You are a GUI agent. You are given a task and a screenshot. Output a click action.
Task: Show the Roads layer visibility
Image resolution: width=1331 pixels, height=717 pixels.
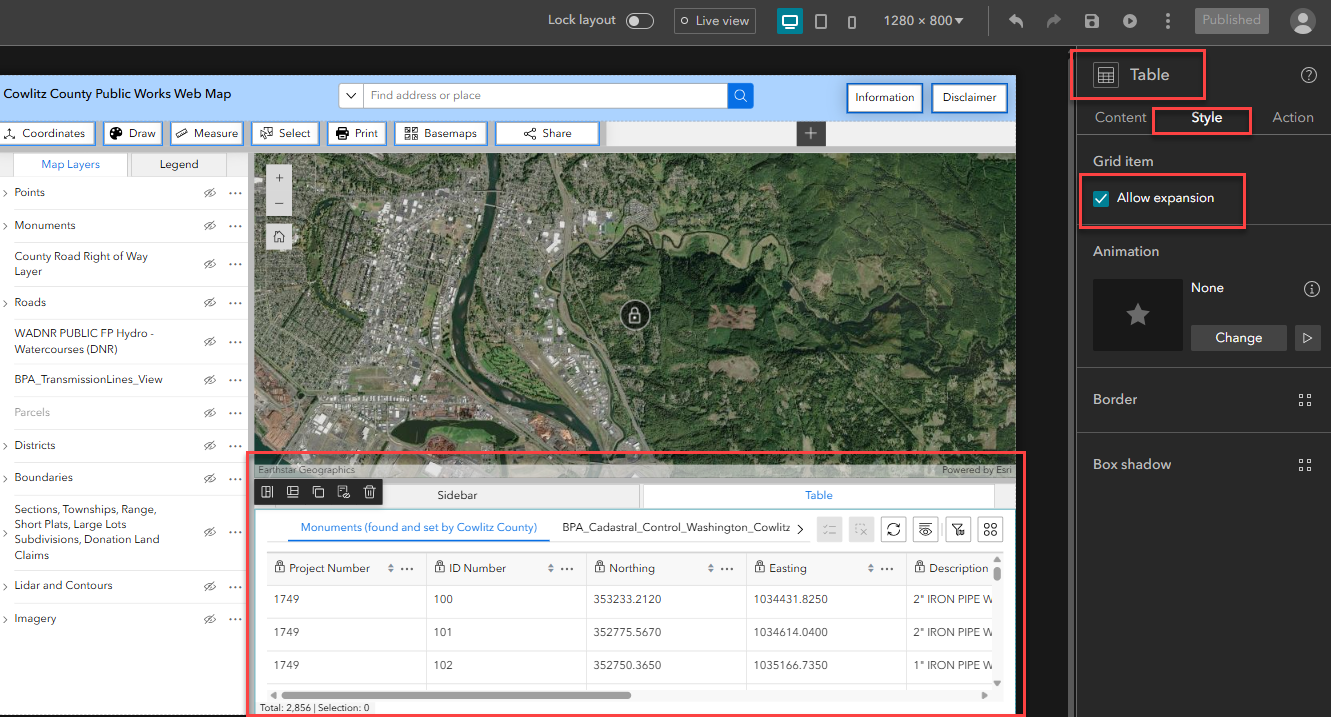pyautogui.click(x=209, y=302)
